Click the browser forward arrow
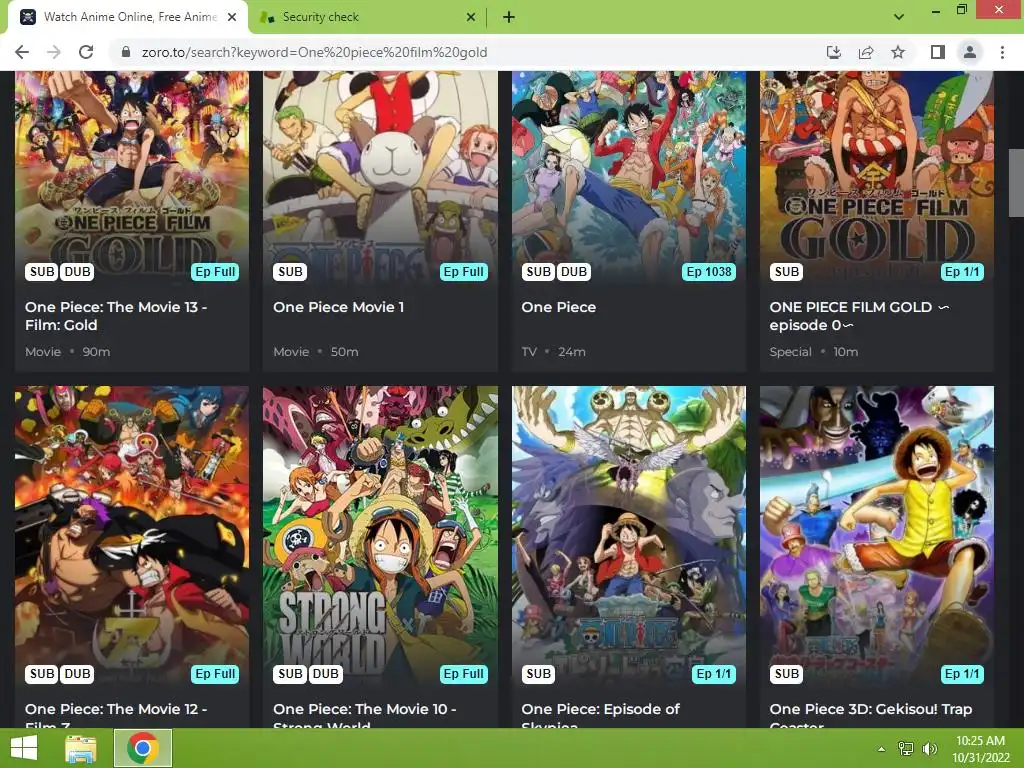Screen dimensions: 1024x768 [54, 52]
